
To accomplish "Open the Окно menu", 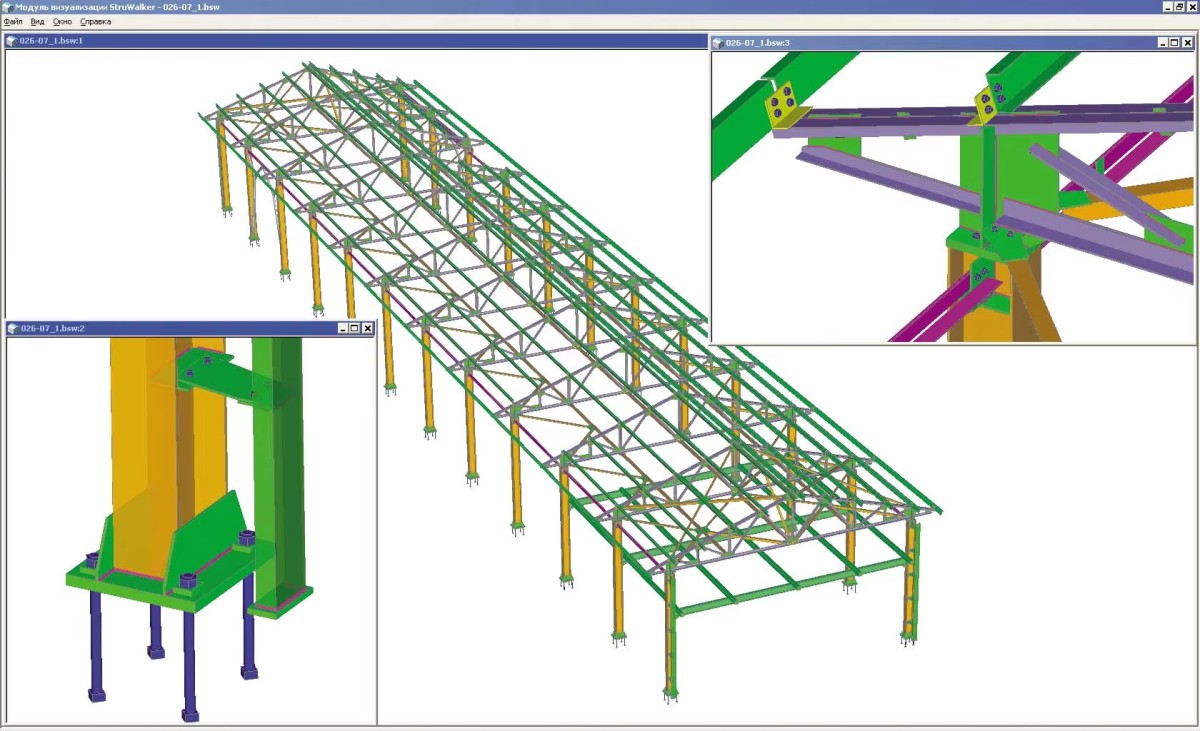I will (x=62, y=20).
